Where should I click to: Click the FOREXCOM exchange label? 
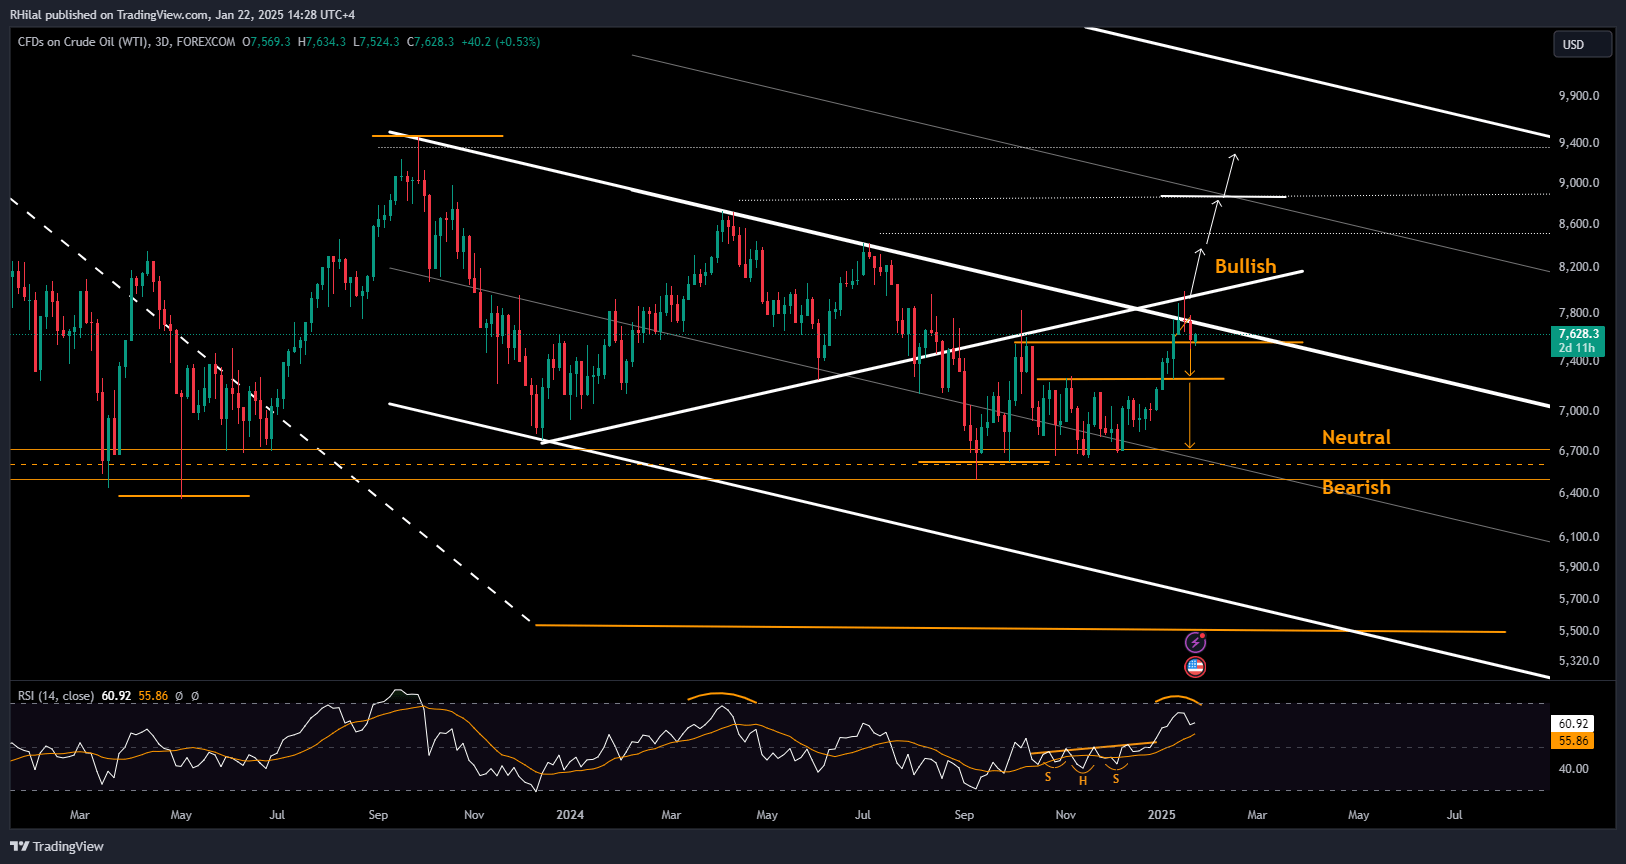pyautogui.click(x=206, y=42)
